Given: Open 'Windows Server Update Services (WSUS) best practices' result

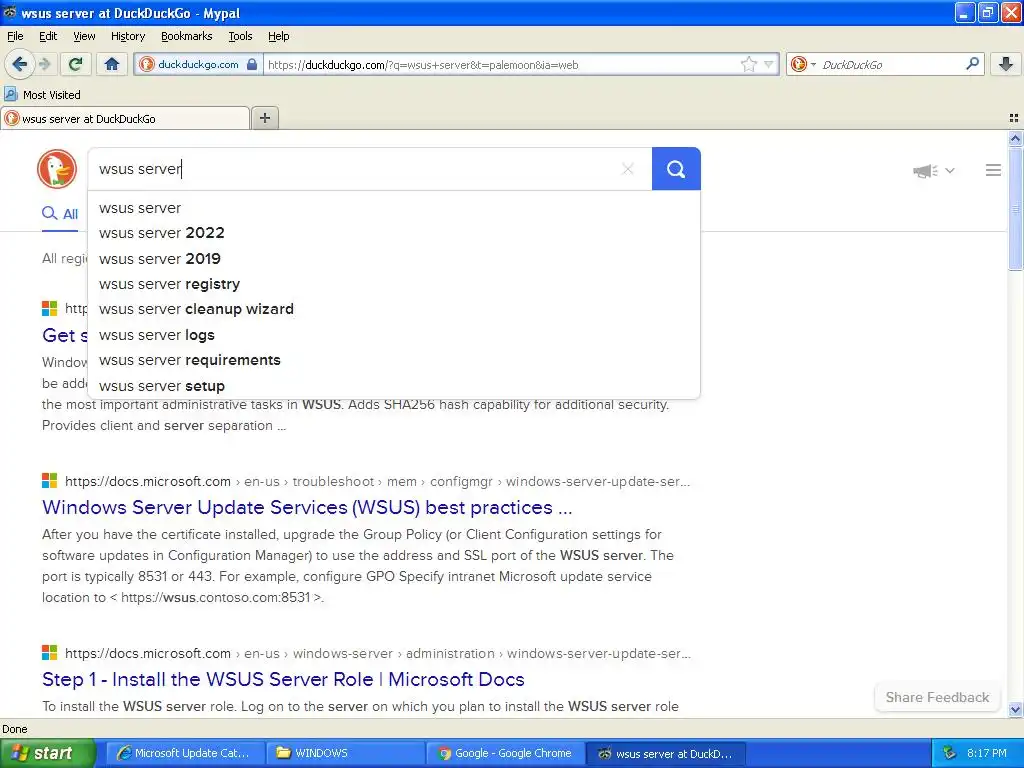Looking at the screenshot, I should (x=307, y=507).
